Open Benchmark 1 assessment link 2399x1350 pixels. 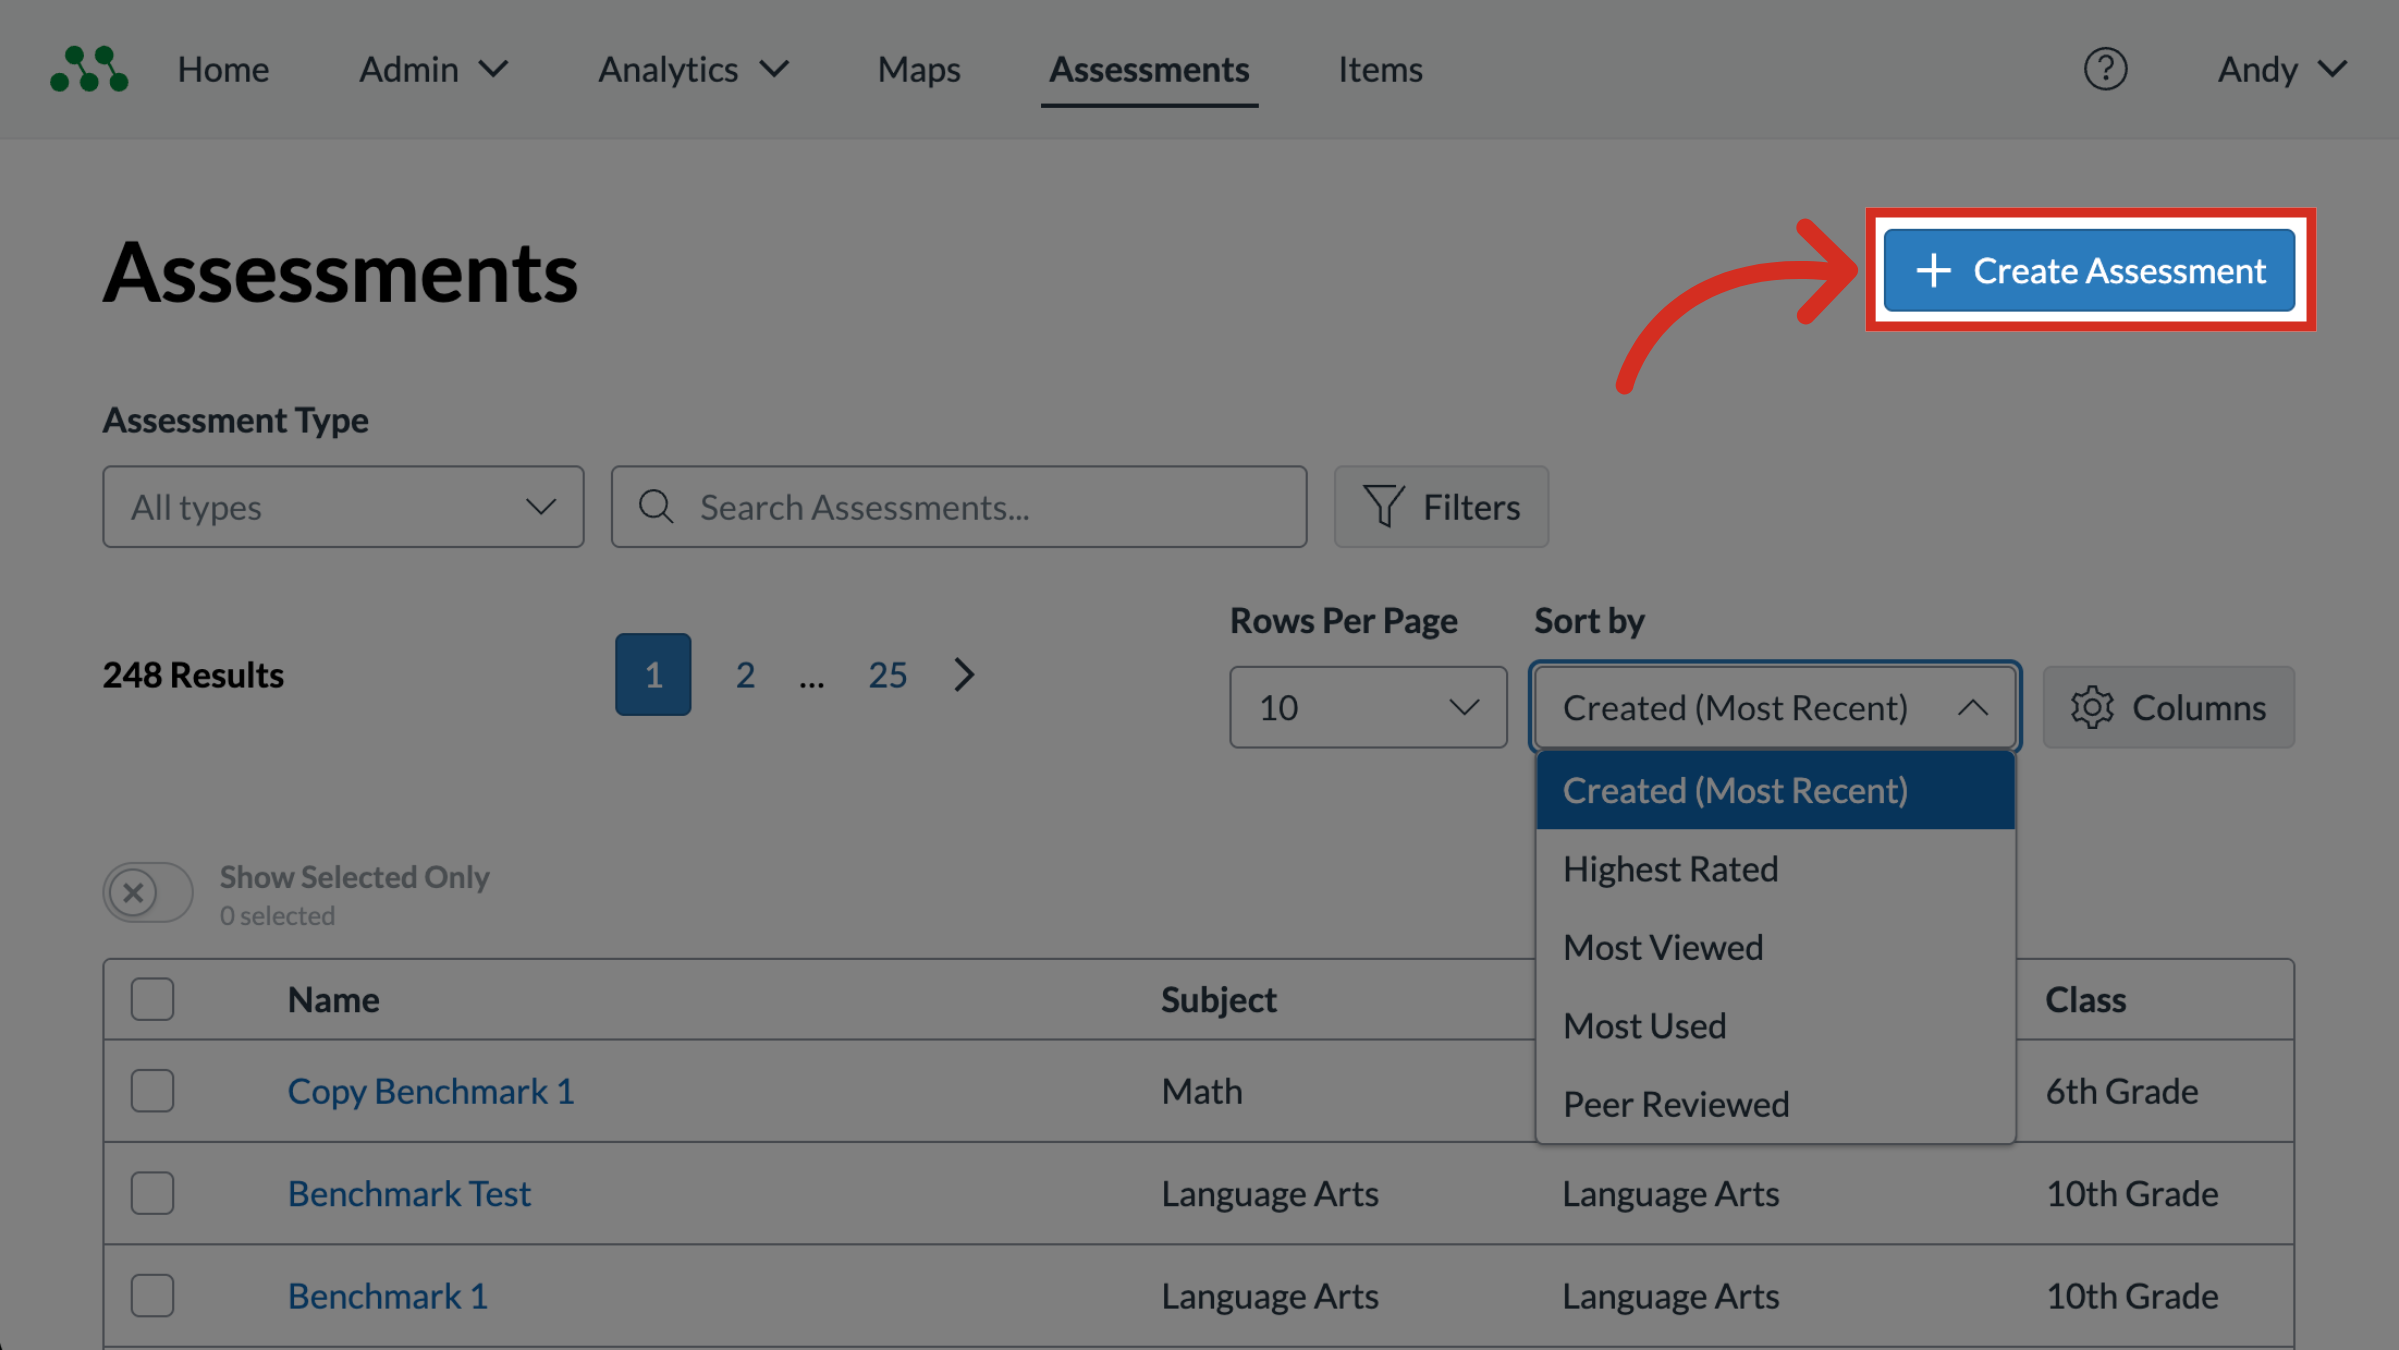tap(388, 1296)
